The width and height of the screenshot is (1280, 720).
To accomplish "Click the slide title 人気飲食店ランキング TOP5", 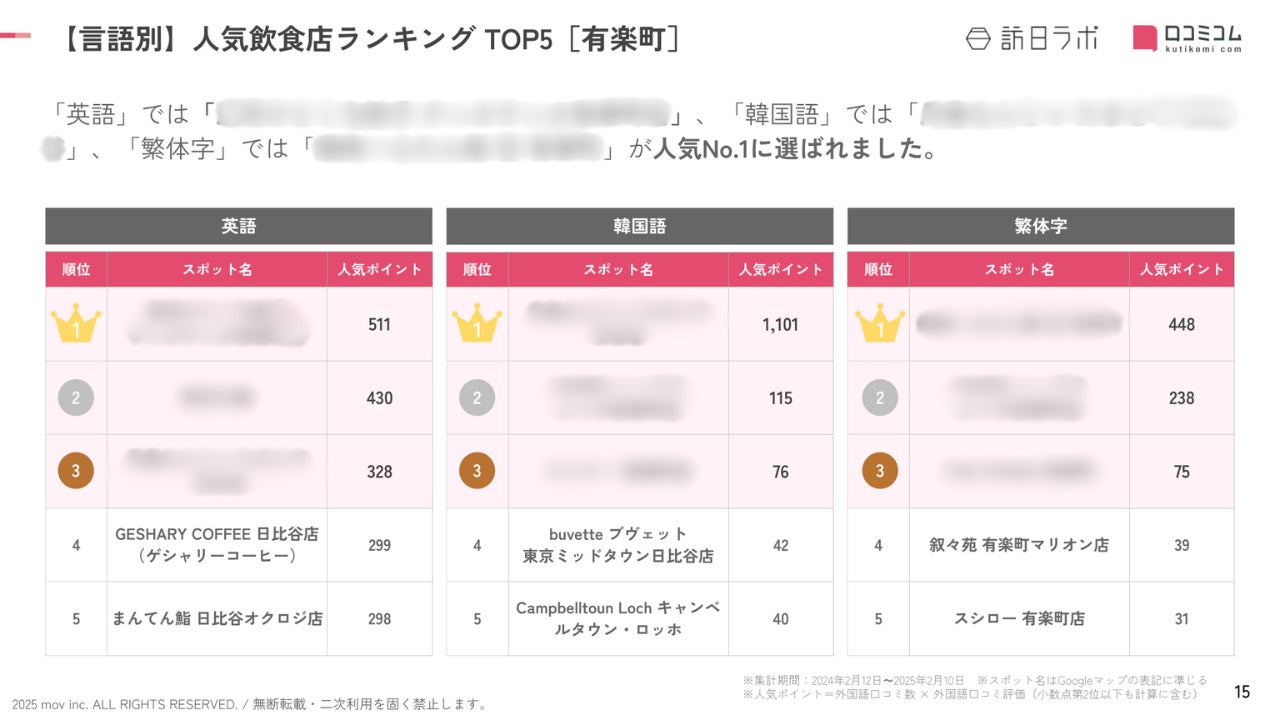I will point(372,39).
